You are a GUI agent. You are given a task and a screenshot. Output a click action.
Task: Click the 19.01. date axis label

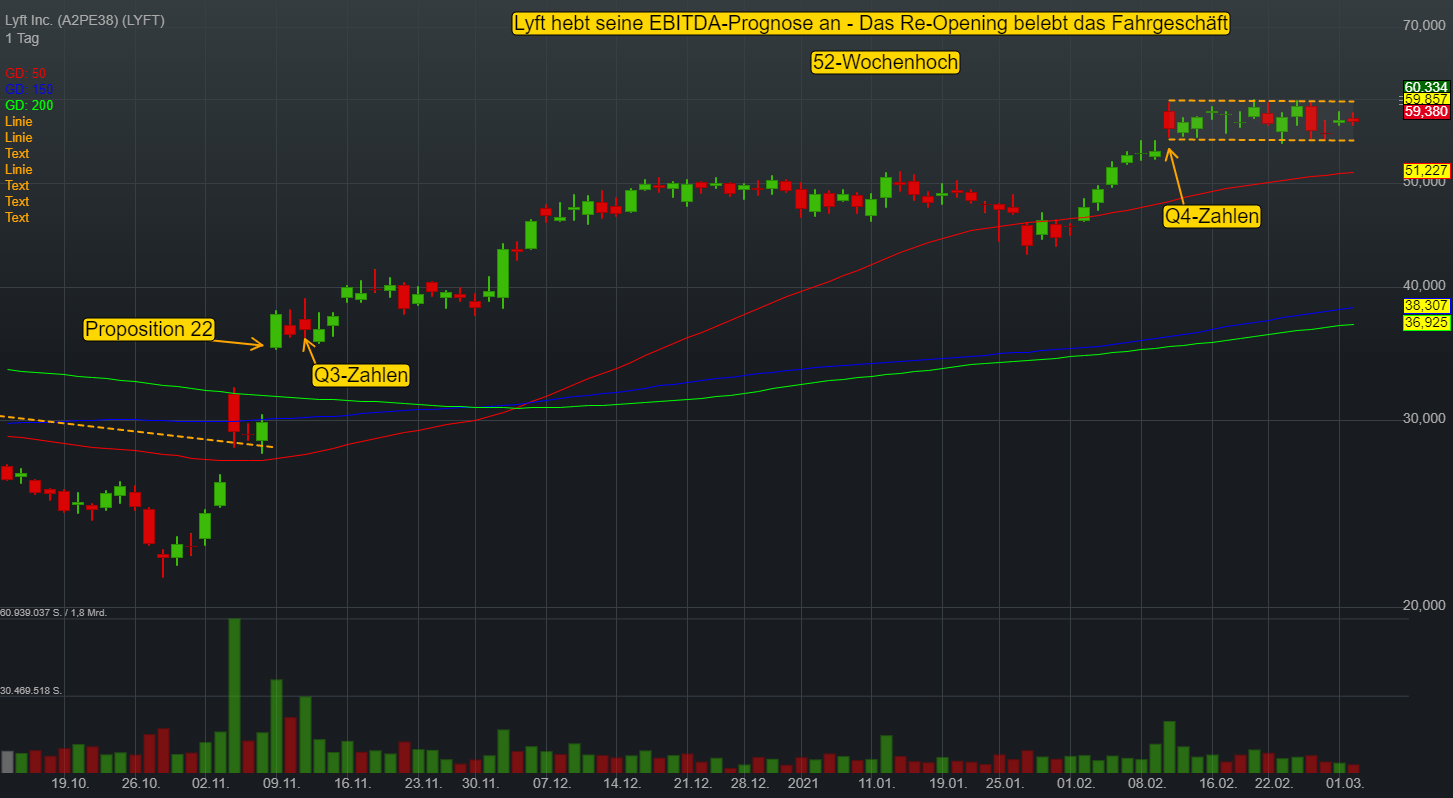947,783
